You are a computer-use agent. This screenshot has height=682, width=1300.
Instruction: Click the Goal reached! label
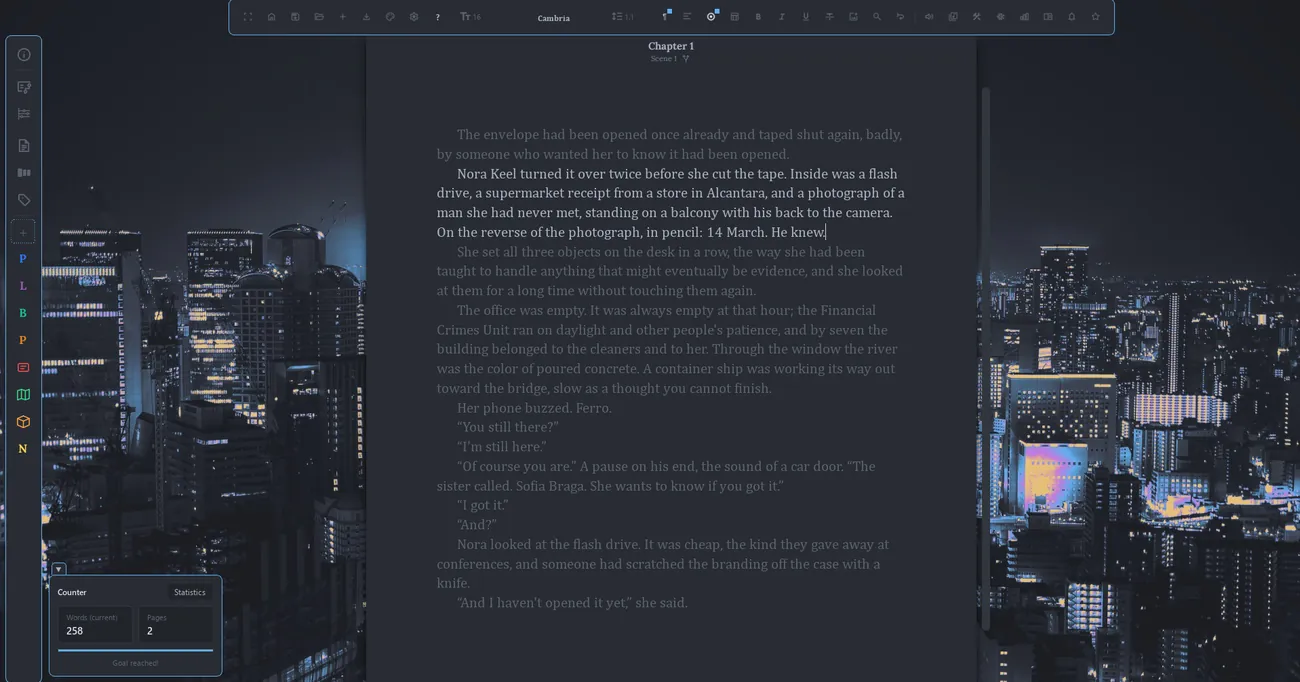pos(135,663)
